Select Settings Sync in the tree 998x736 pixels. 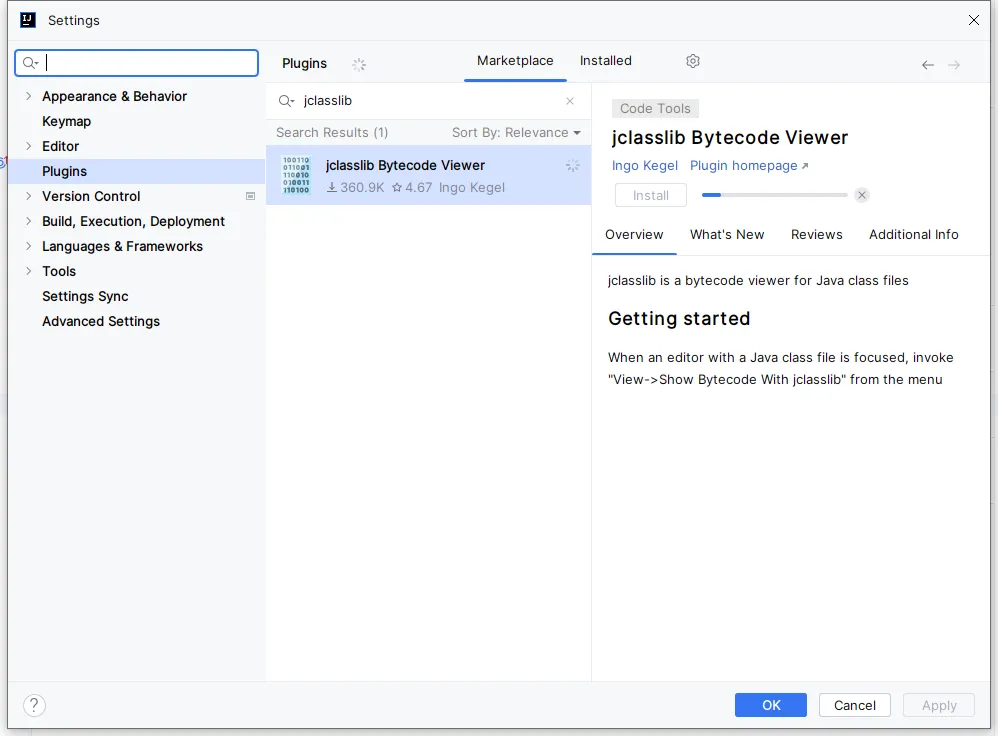[85, 296]
